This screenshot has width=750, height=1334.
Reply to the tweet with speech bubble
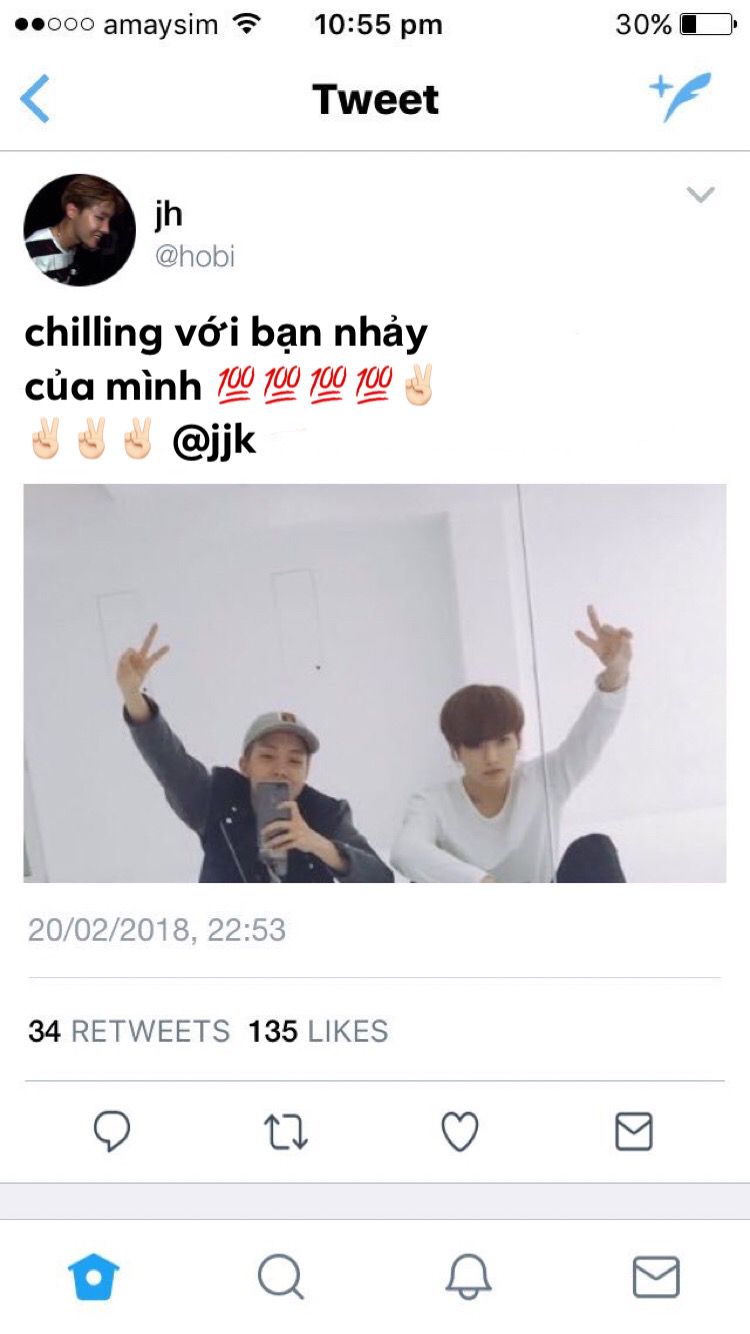click(x=112, y=1131)
